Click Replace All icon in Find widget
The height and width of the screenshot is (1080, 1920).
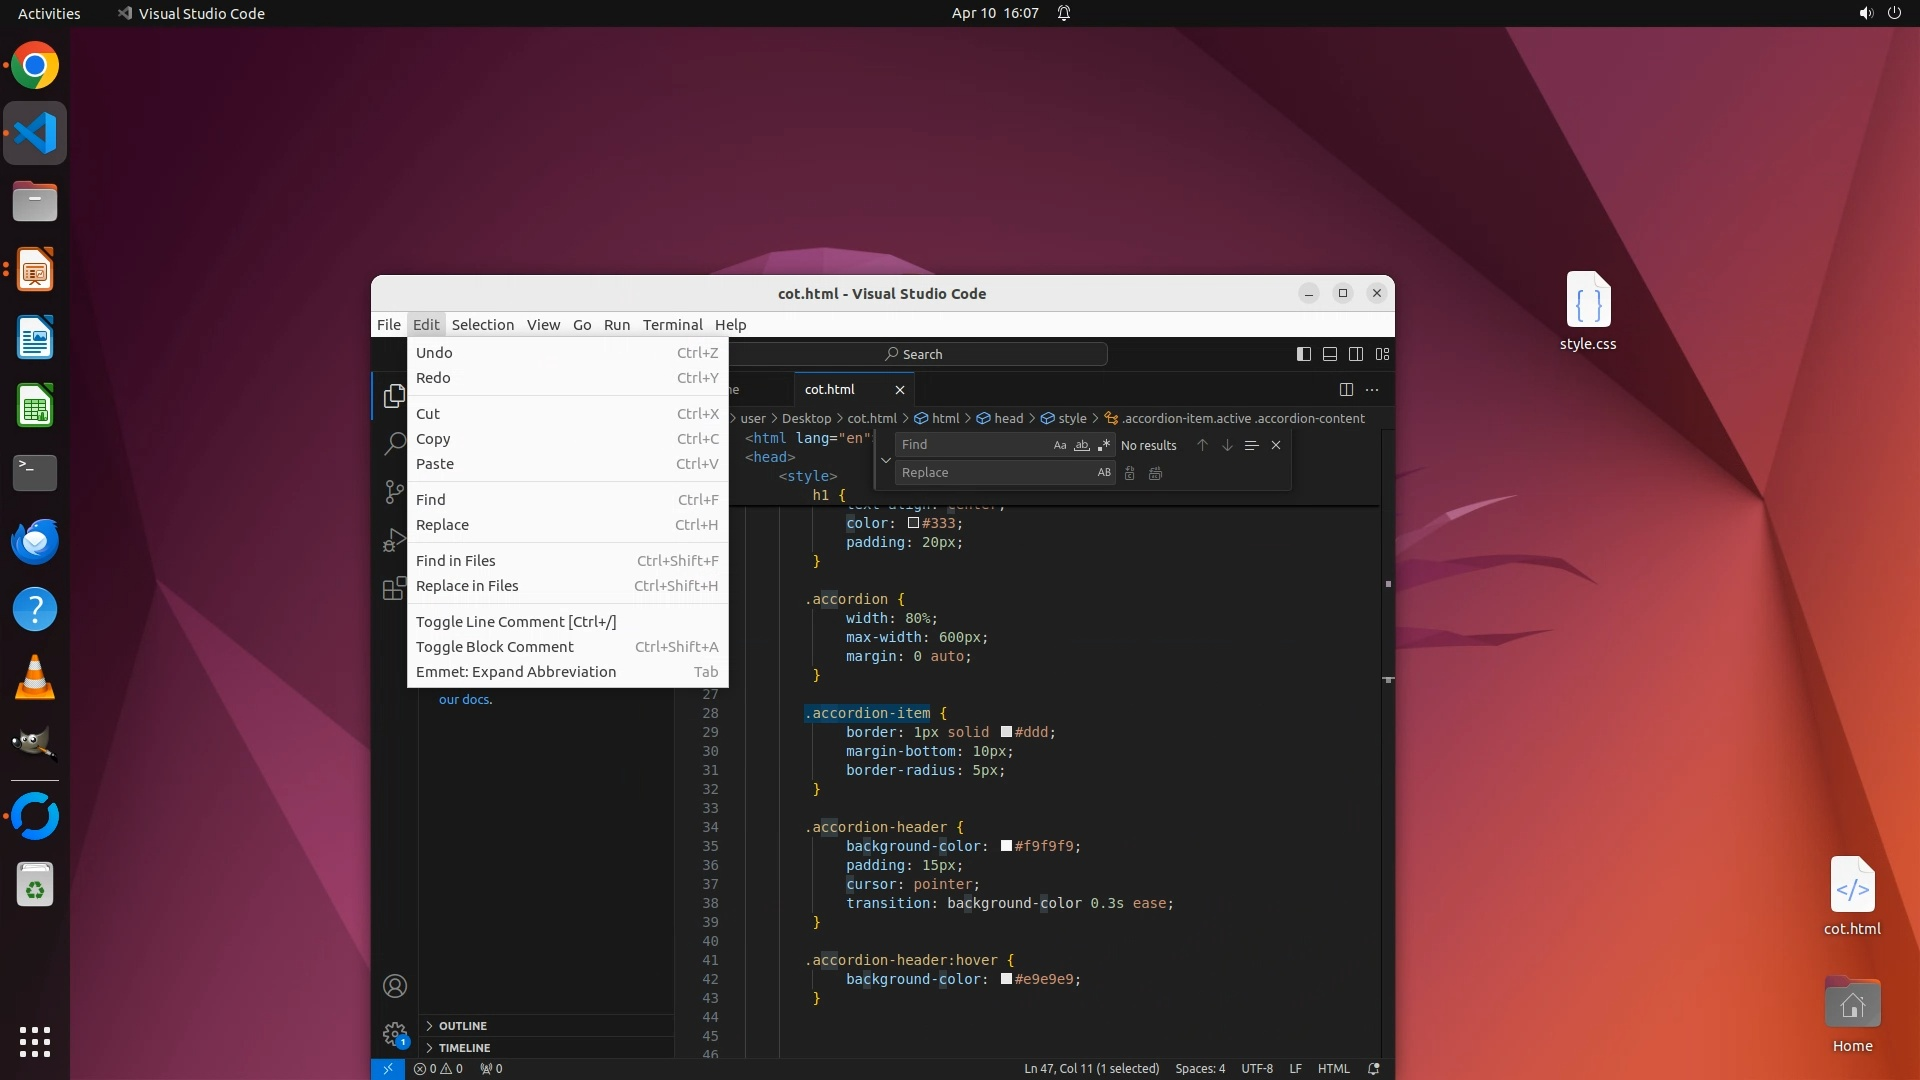point(1155,474)
